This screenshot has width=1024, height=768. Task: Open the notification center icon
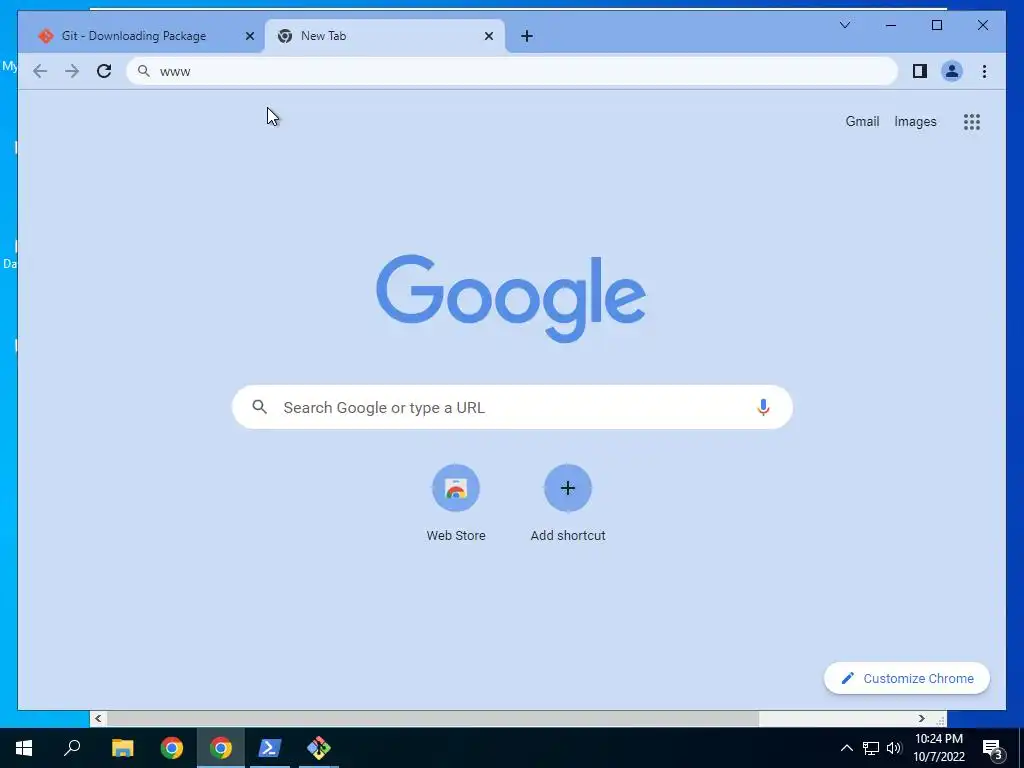(x=993, y=748)
